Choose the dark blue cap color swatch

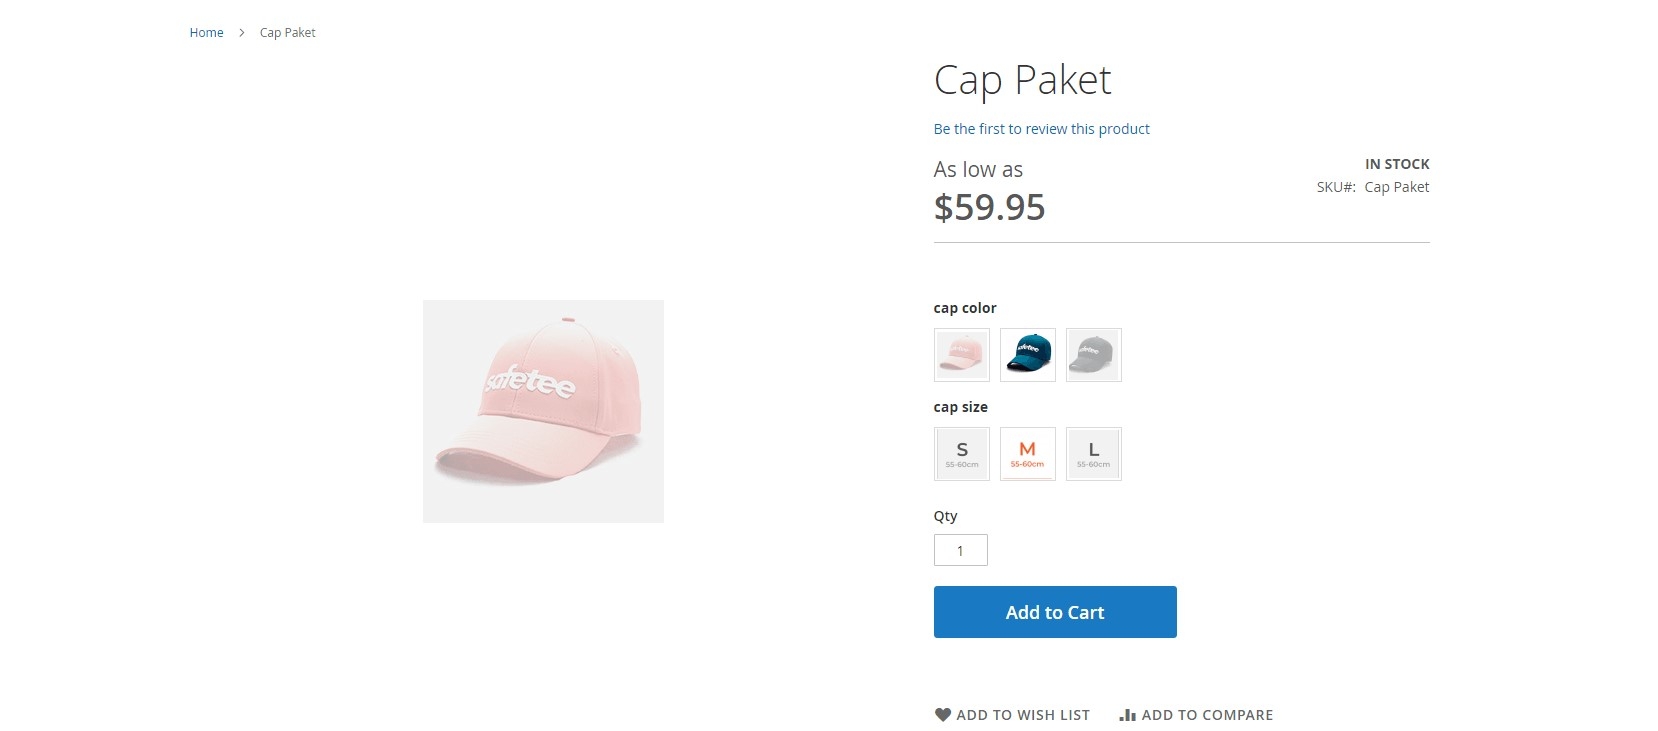(x=1027, y=355)
